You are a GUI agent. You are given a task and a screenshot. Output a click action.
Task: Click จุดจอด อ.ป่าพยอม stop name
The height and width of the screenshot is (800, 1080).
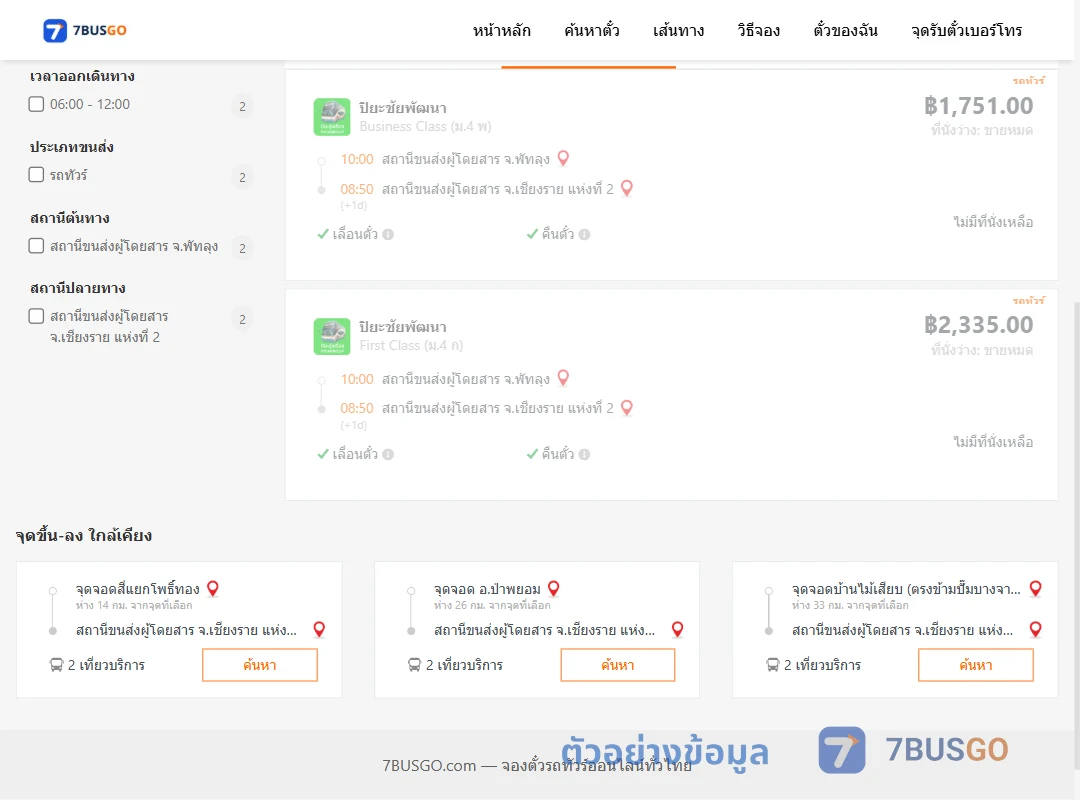487,589
